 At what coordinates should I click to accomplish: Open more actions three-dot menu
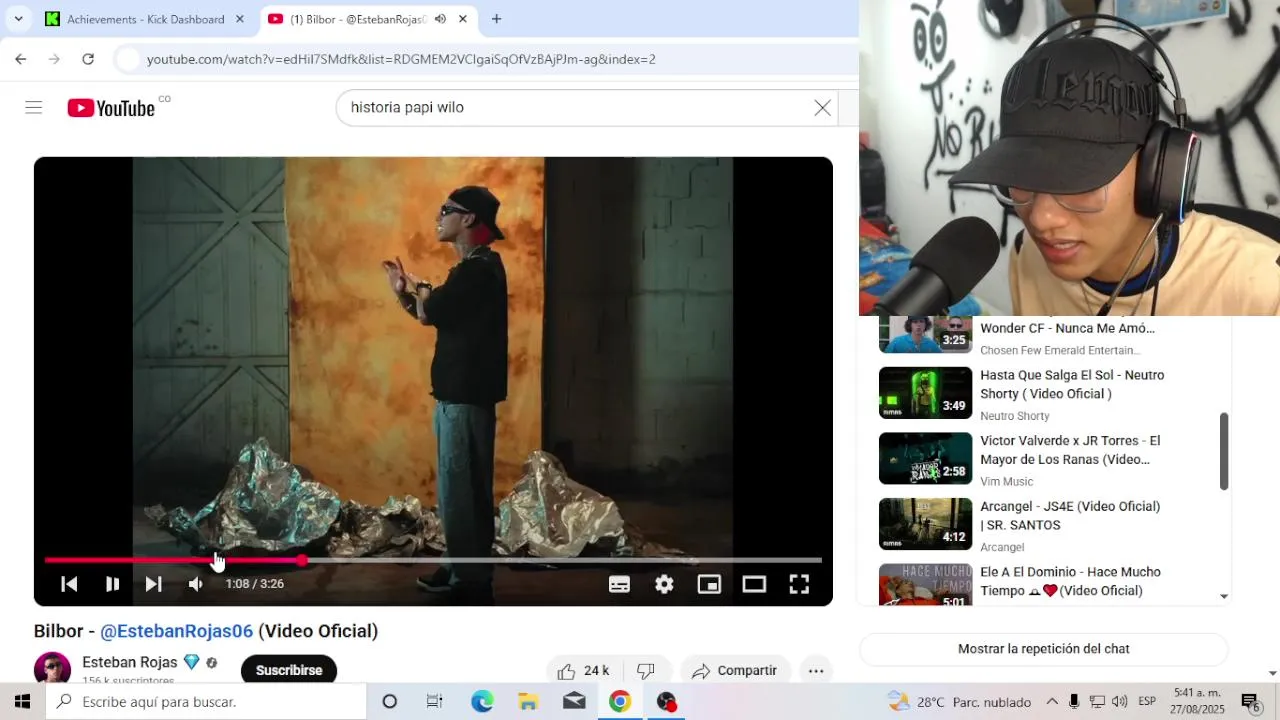[x=816, y=671]
